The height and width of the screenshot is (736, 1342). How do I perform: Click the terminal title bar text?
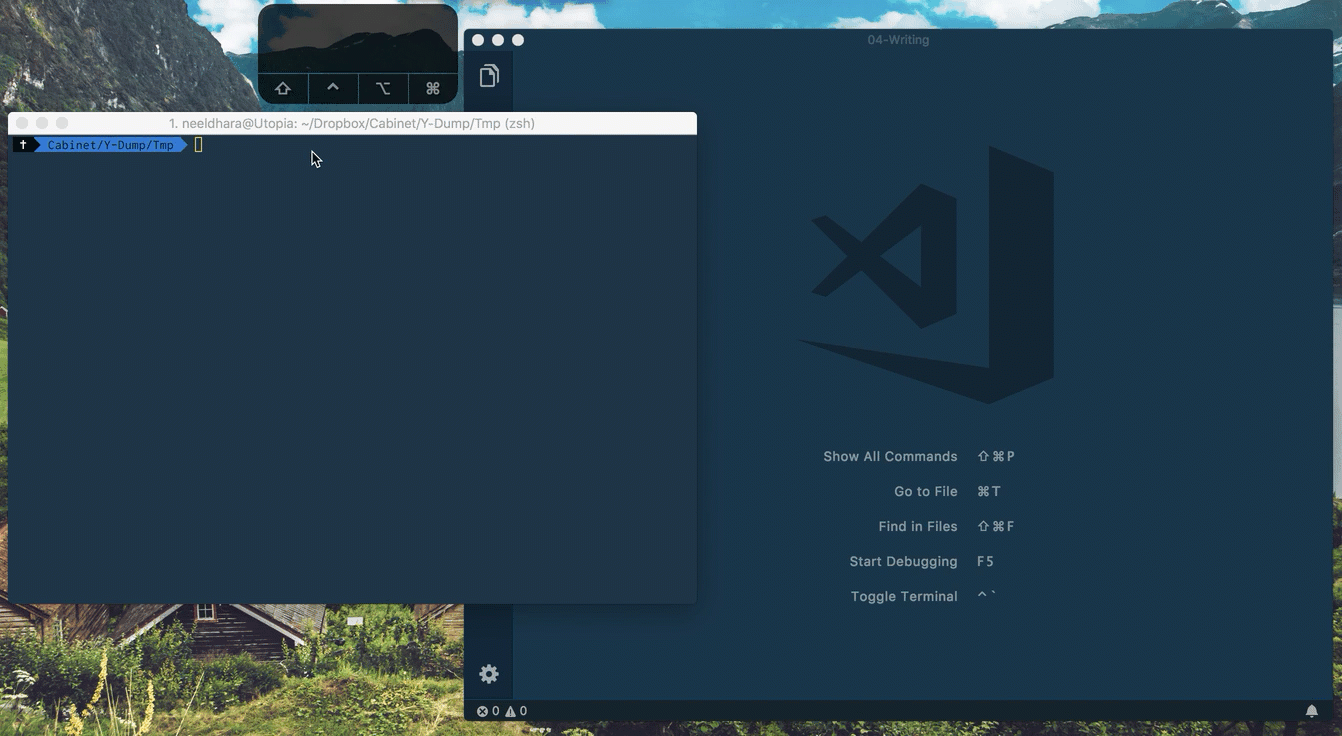[x=352, y=123]
